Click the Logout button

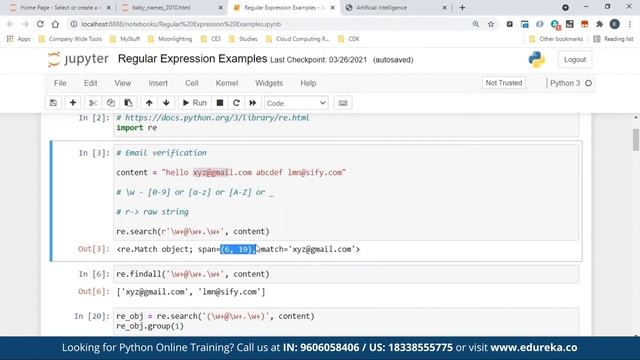click(x=575, y=60)
